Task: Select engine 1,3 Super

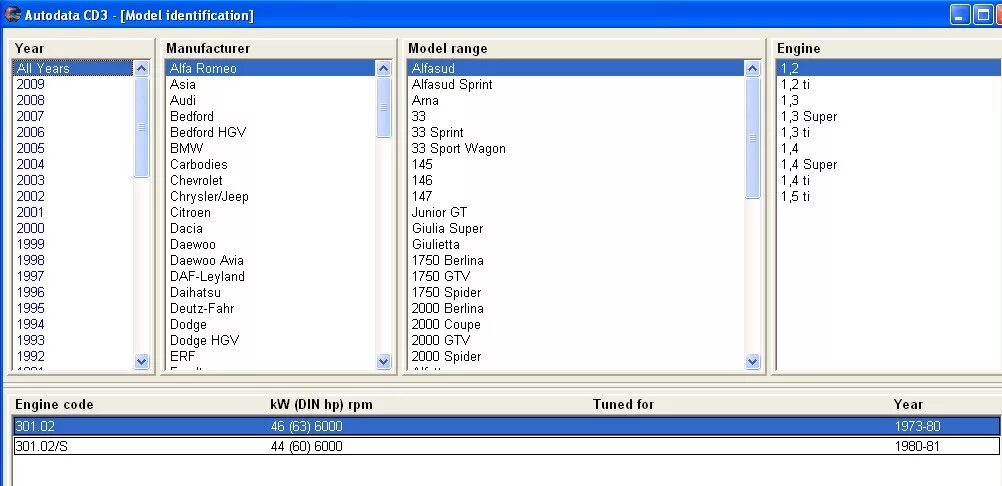Action: click(x=808, y=116)
